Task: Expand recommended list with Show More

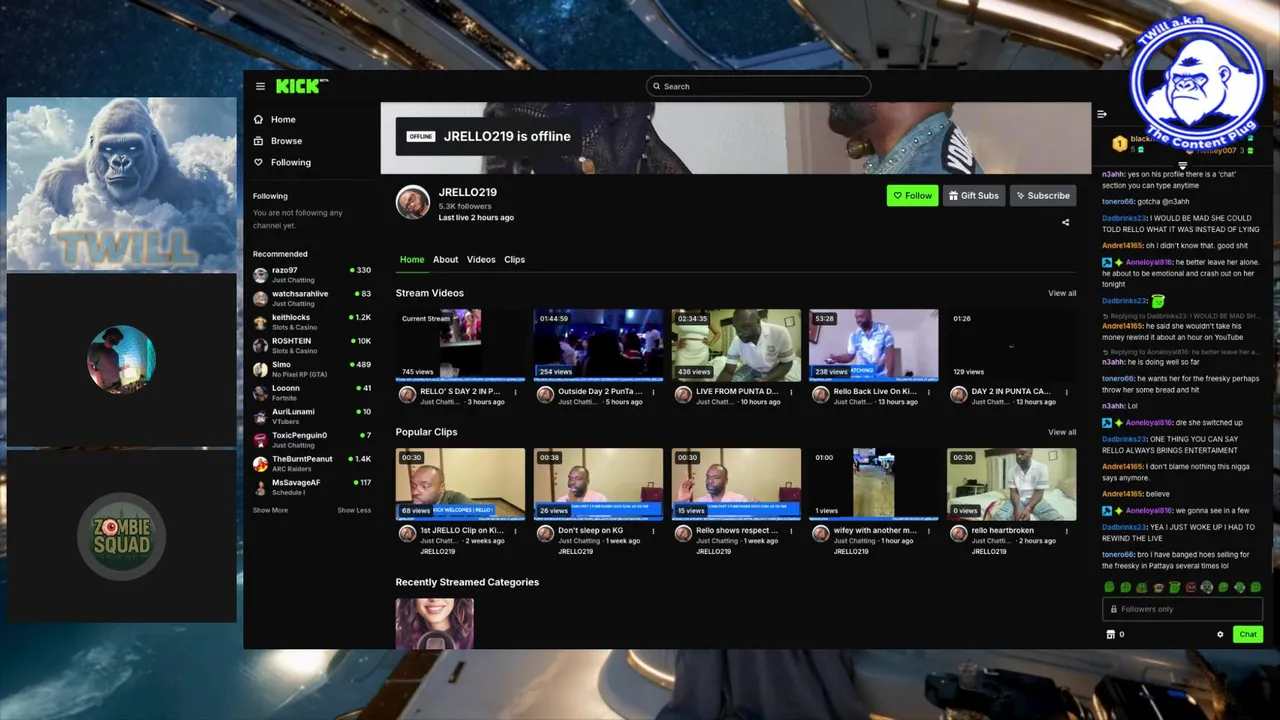Action: (270, 510)
